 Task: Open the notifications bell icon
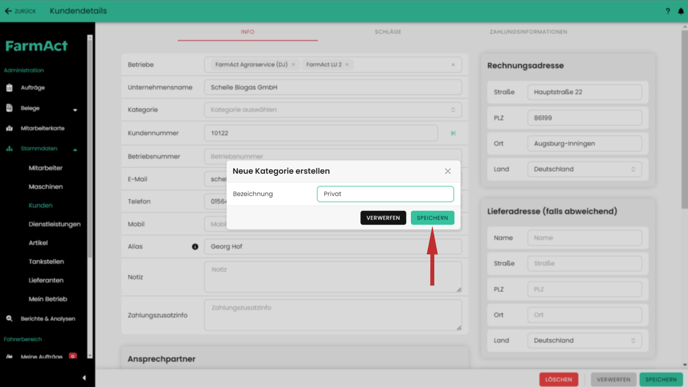point(681,11)
